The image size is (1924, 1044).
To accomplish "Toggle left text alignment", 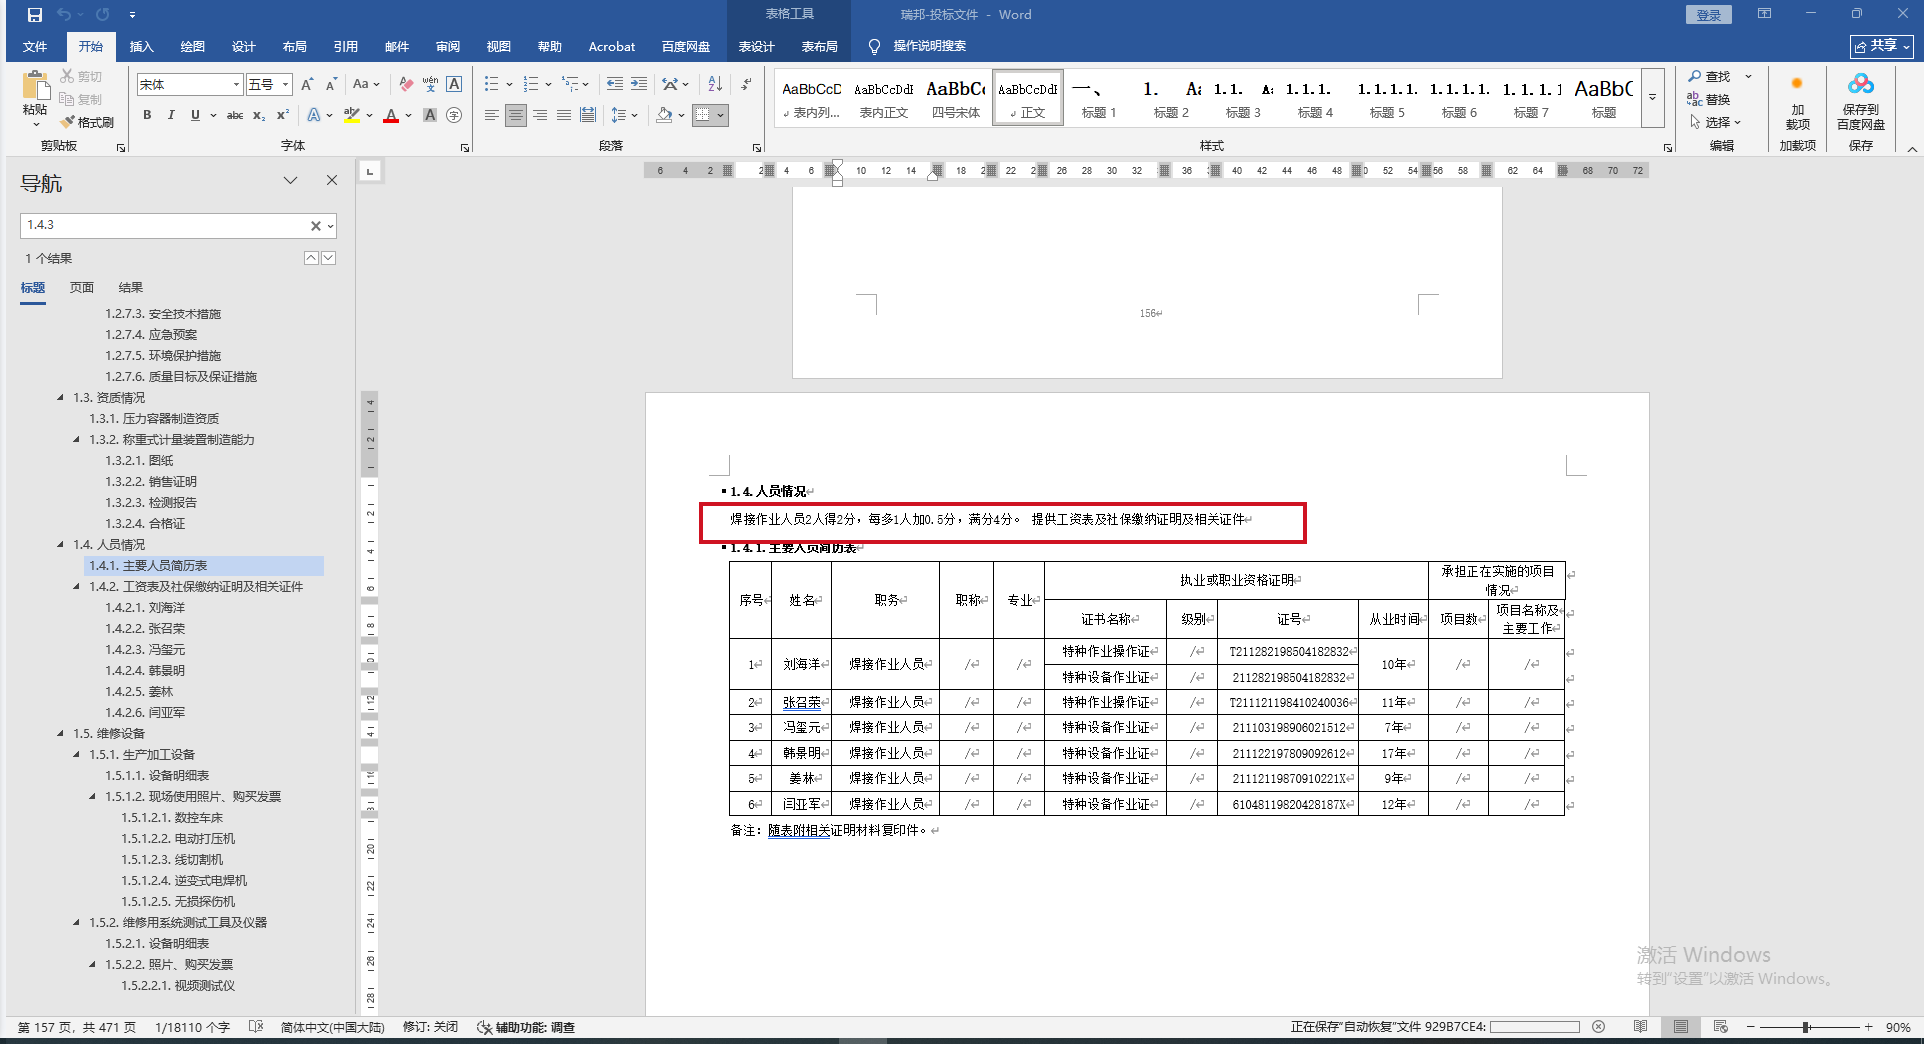I will [492, 115].
